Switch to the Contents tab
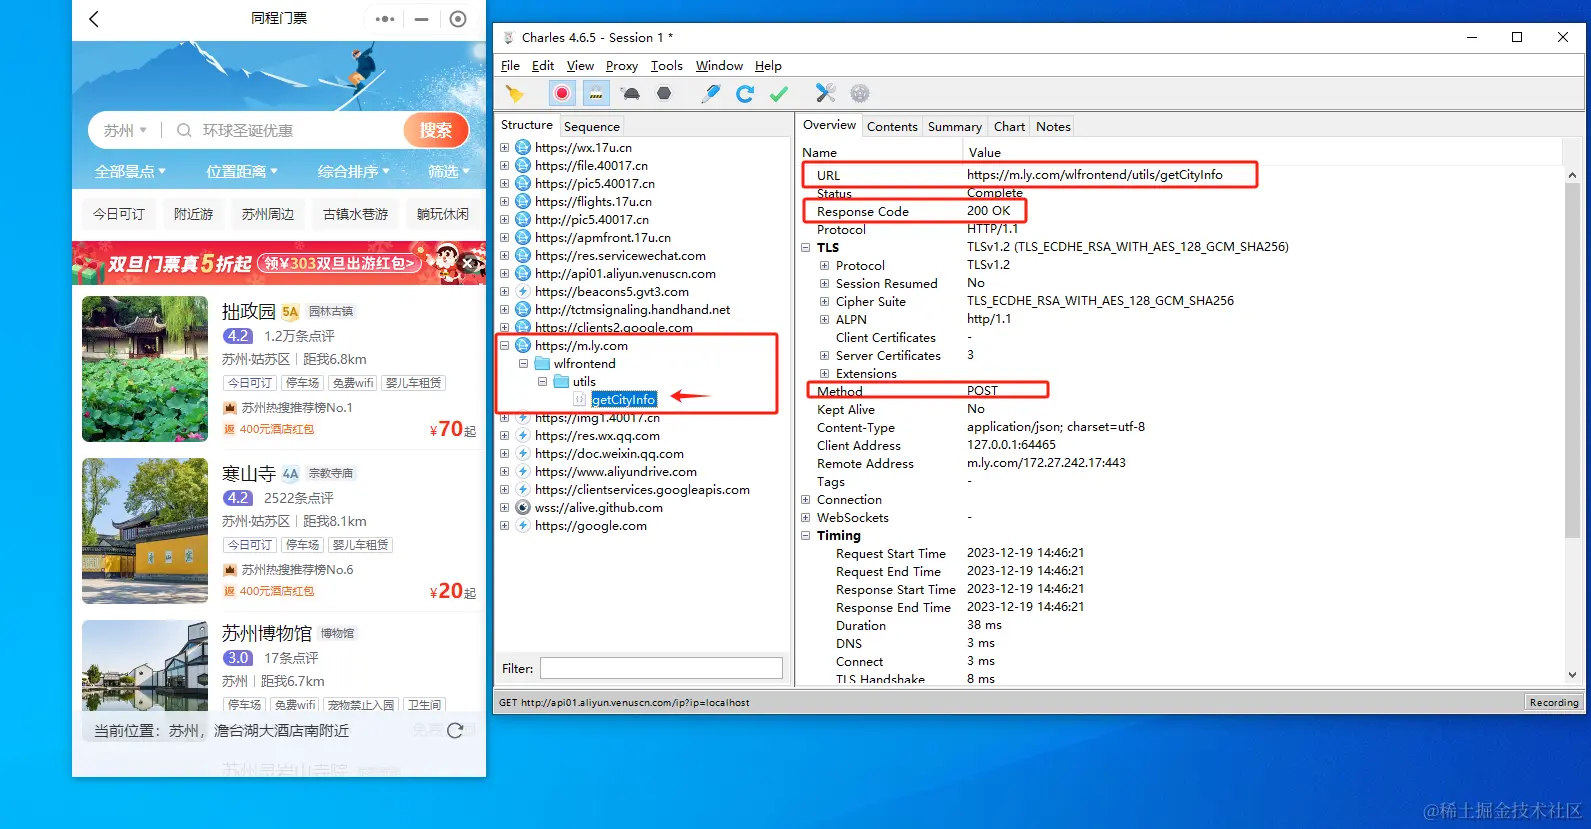The image size is (1591, 829). 892,126
